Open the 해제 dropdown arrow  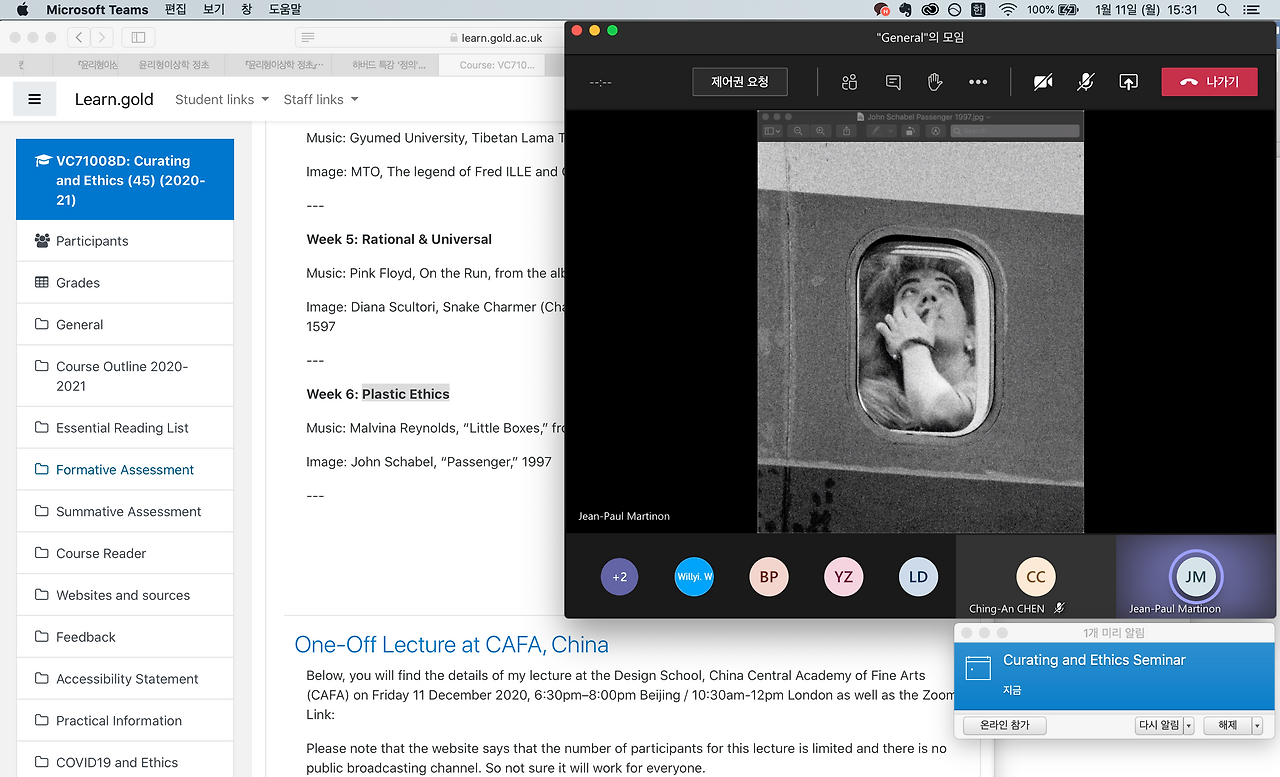coord(1257,725)
